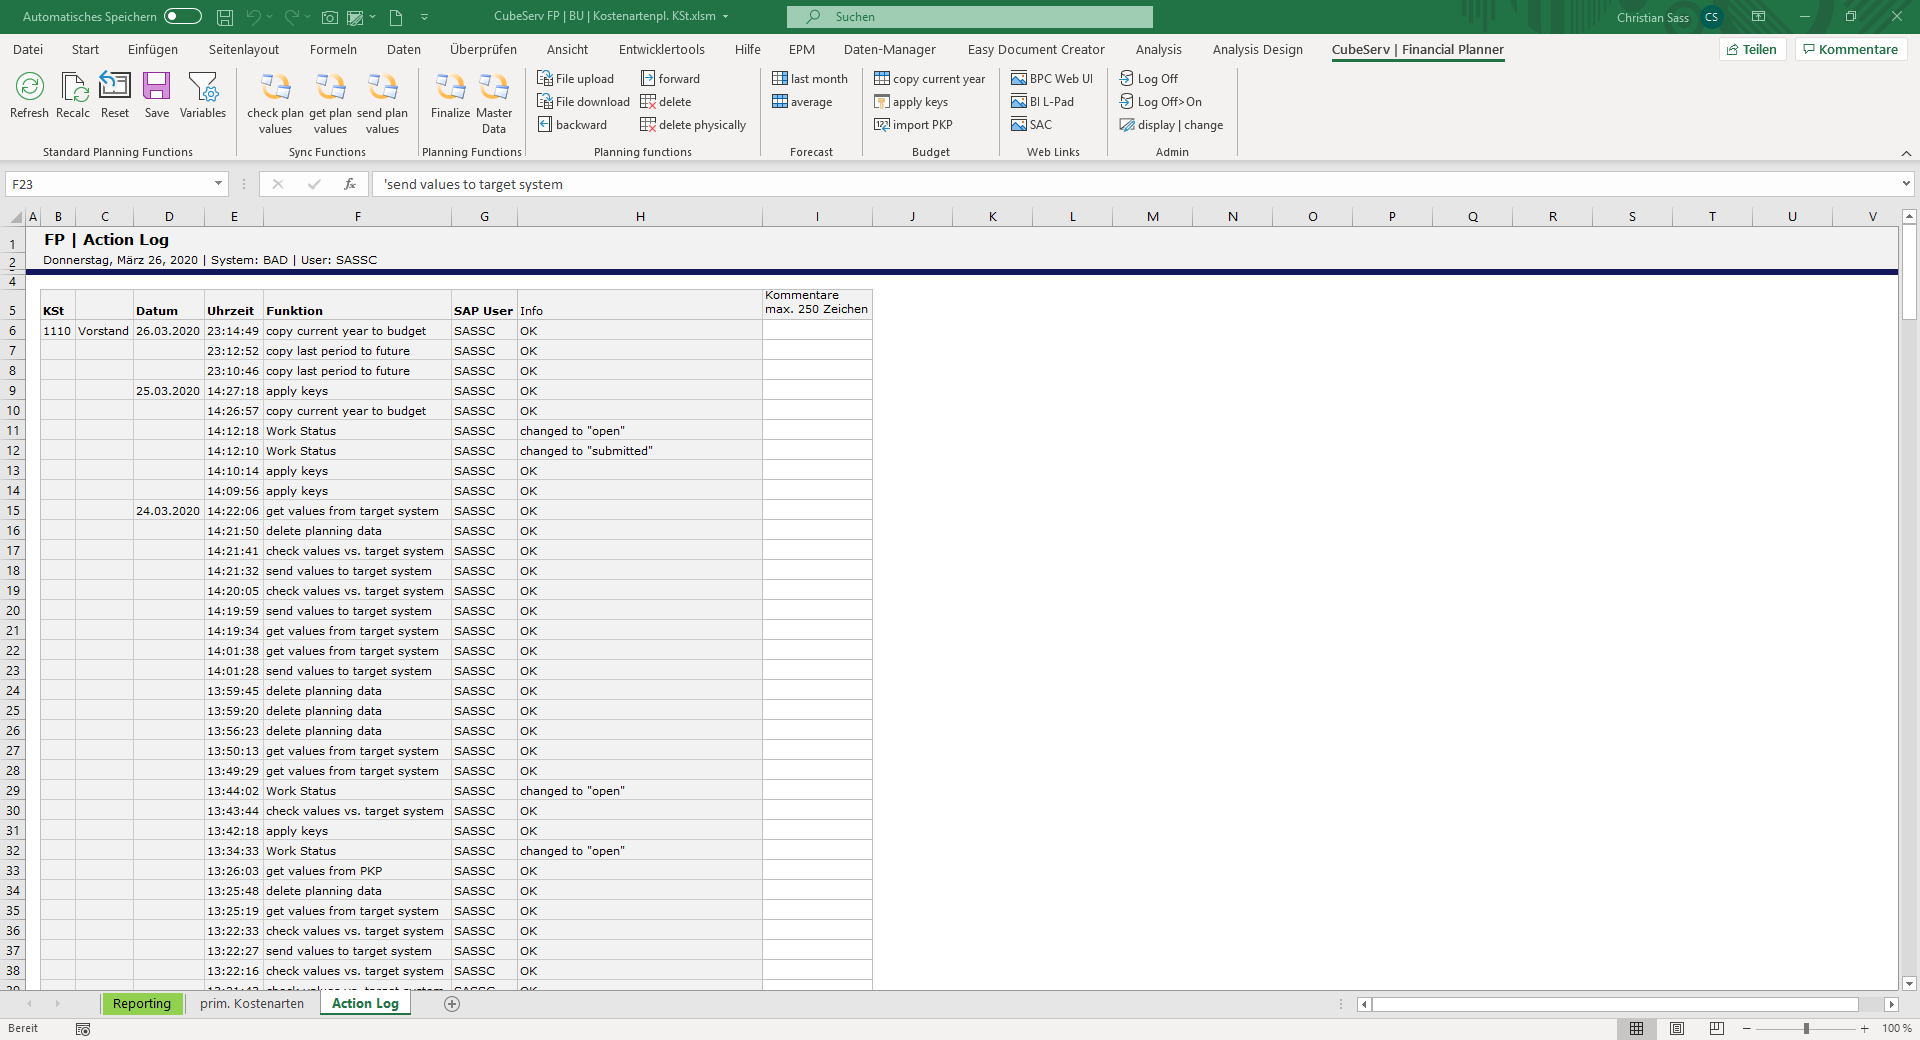Open BI L-Pad web link
Screen dimensions: 1920x1040
[1042, 101]
